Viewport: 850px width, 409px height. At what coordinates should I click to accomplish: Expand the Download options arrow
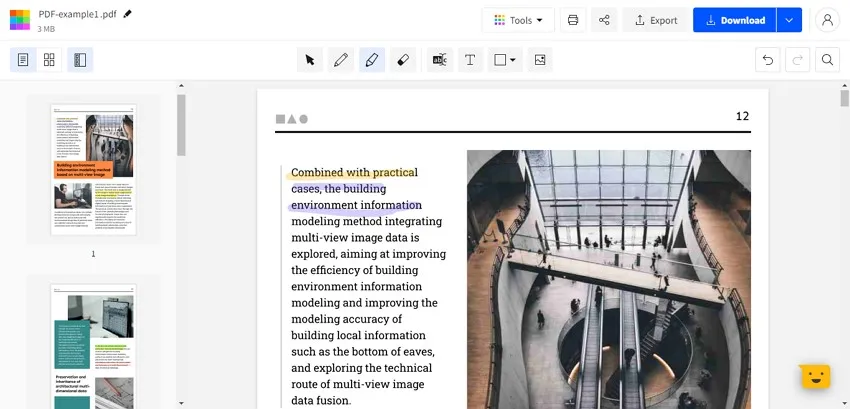789,20
